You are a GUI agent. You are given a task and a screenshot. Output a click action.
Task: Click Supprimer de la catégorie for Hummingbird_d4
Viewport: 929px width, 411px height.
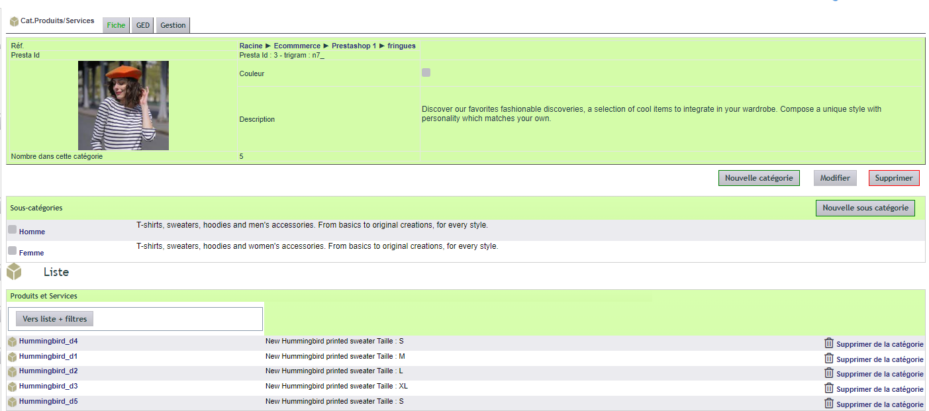pos(880,344)
